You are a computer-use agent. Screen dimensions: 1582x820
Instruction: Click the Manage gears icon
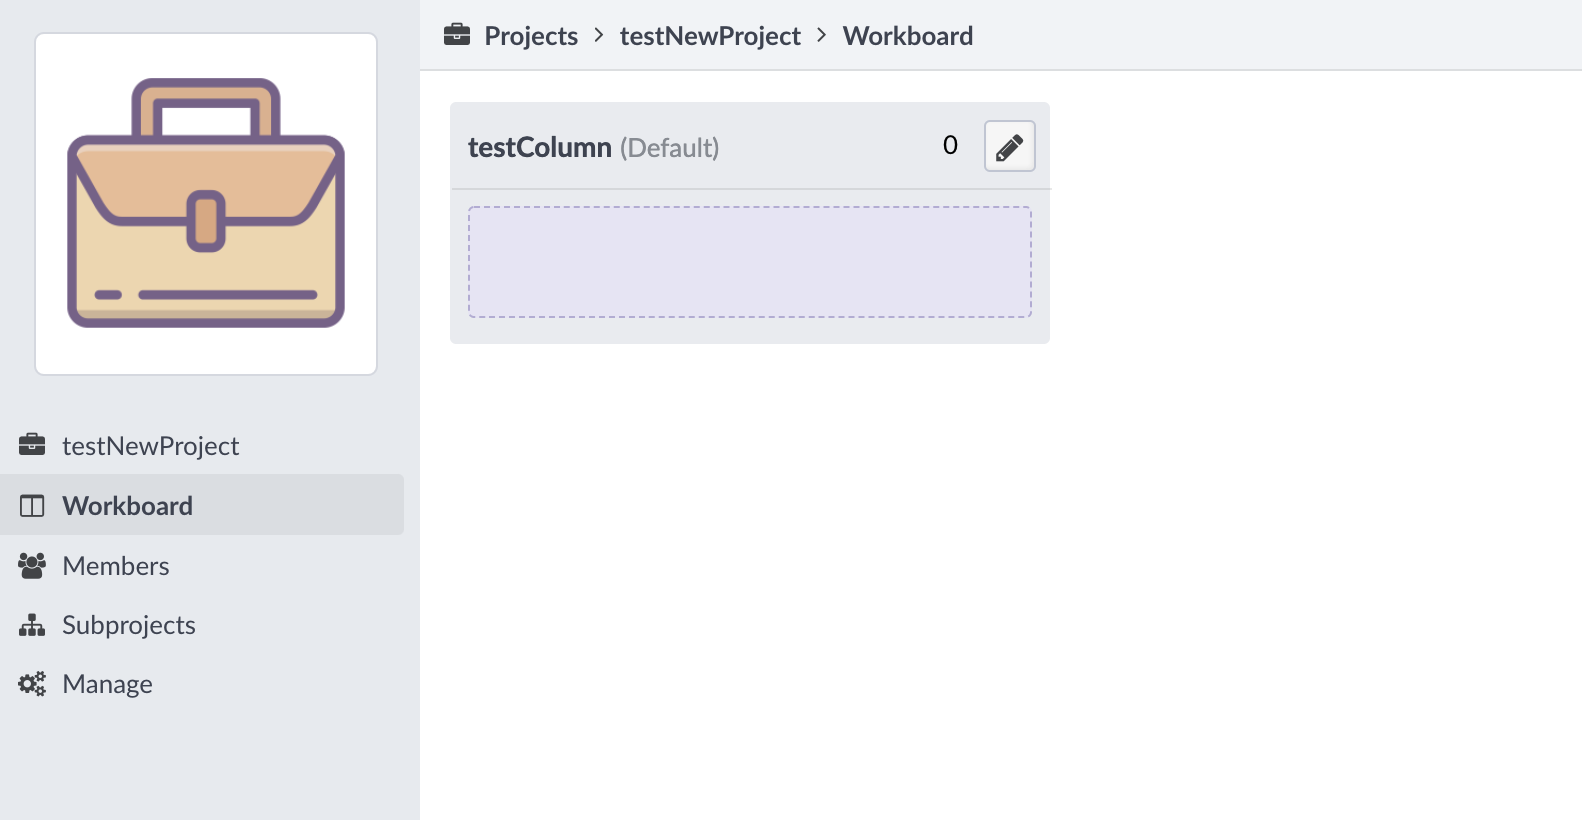[x=32, y=684]
